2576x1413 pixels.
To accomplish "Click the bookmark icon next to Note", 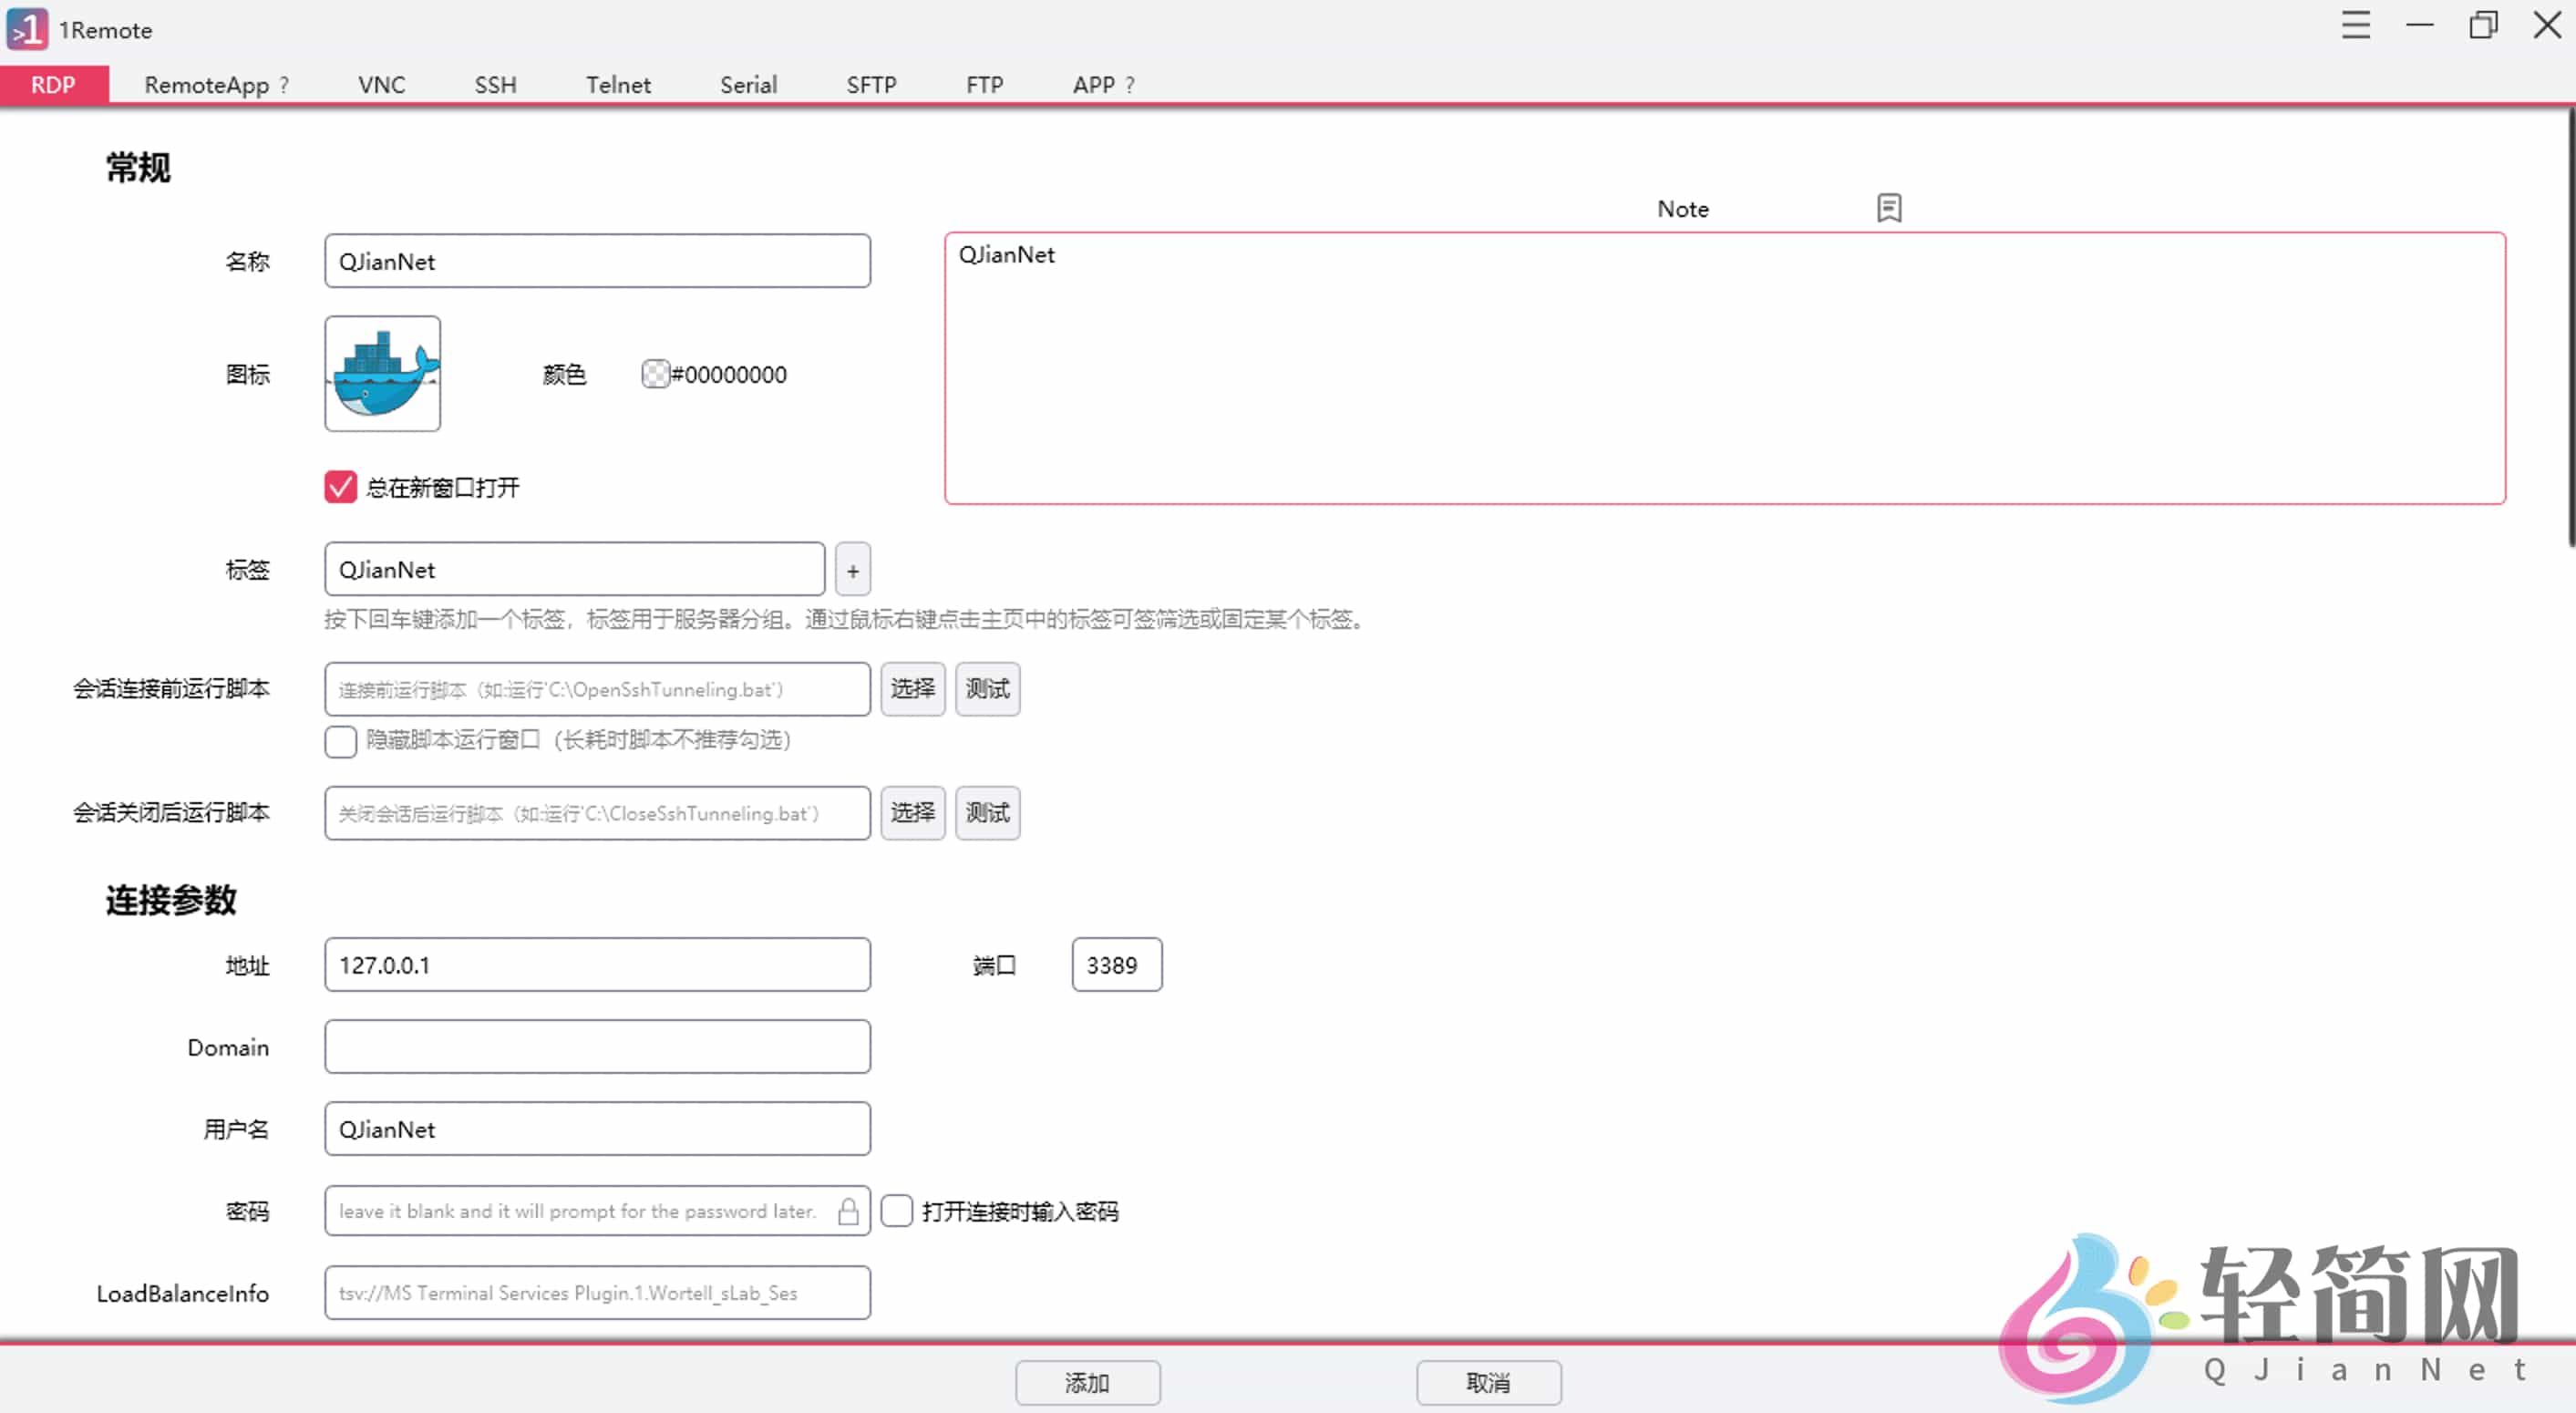I will point(1889,208).
